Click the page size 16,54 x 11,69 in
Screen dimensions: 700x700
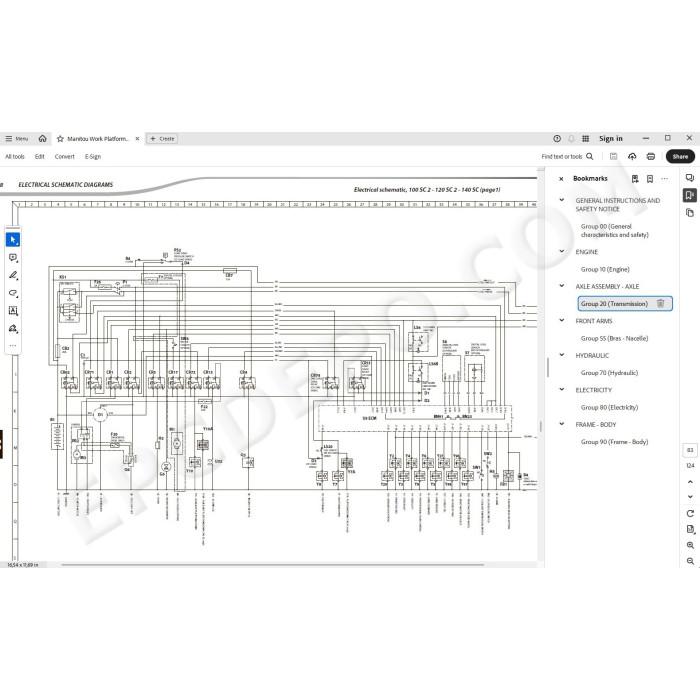point(23,565)
